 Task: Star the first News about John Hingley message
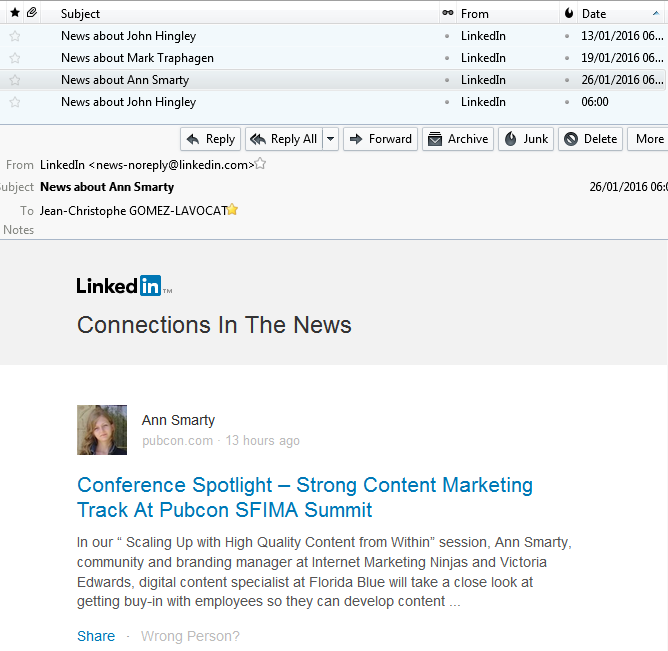[x=15, y=36]
